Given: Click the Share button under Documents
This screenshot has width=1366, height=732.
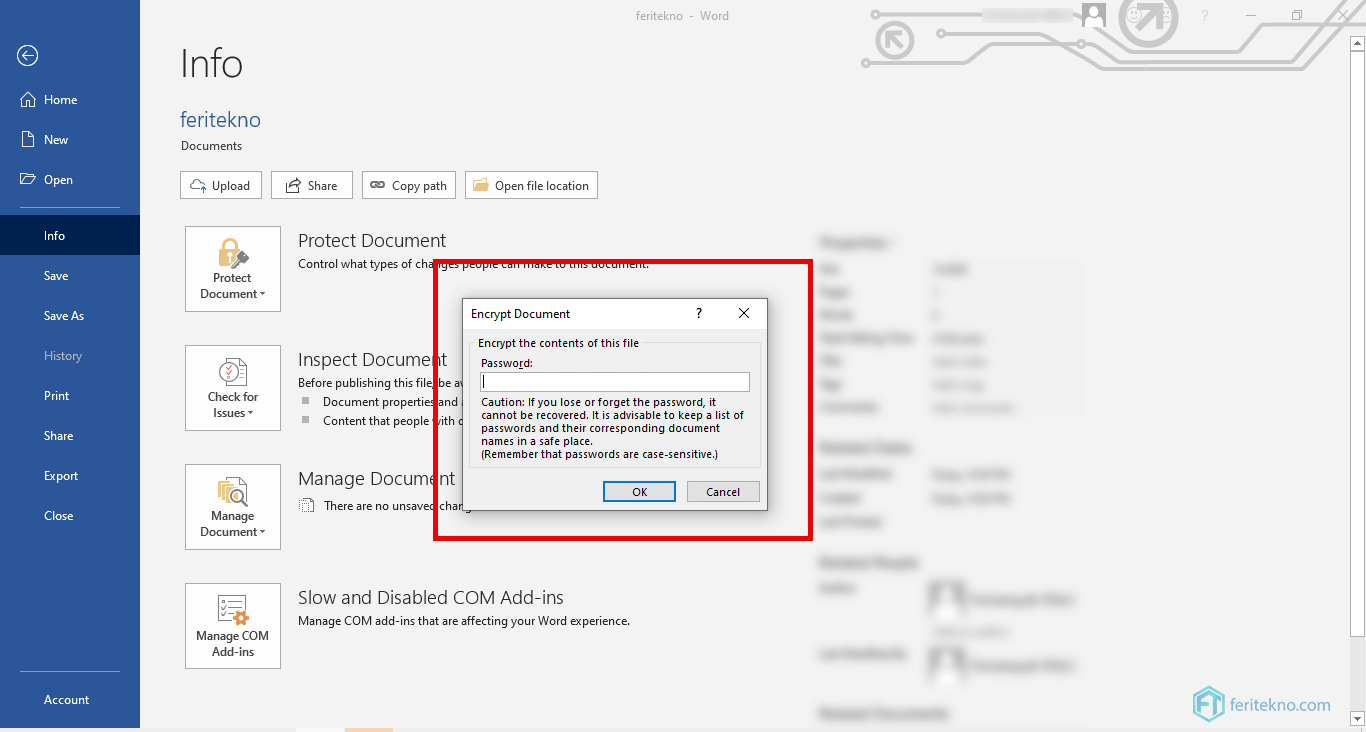Looking at the screenshot, I should pos(312,185).
